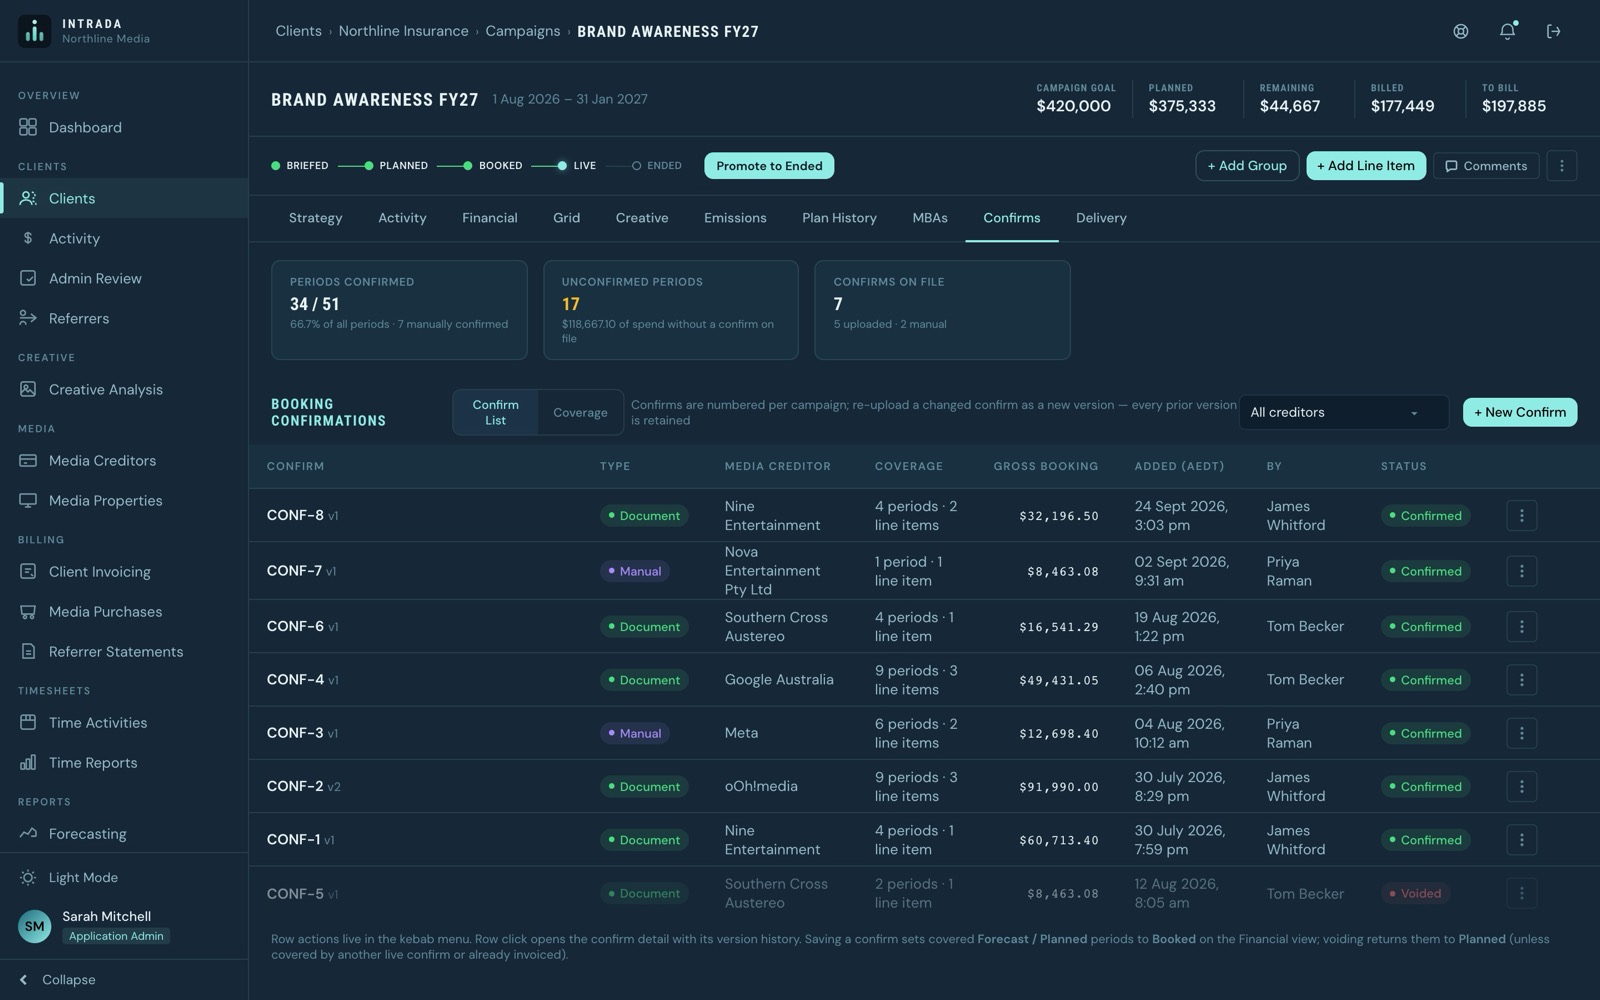The height and width of the screenshot is (1000, 1600).
Task: Go to Referrers in the sidebar
Action: [124, 318]
